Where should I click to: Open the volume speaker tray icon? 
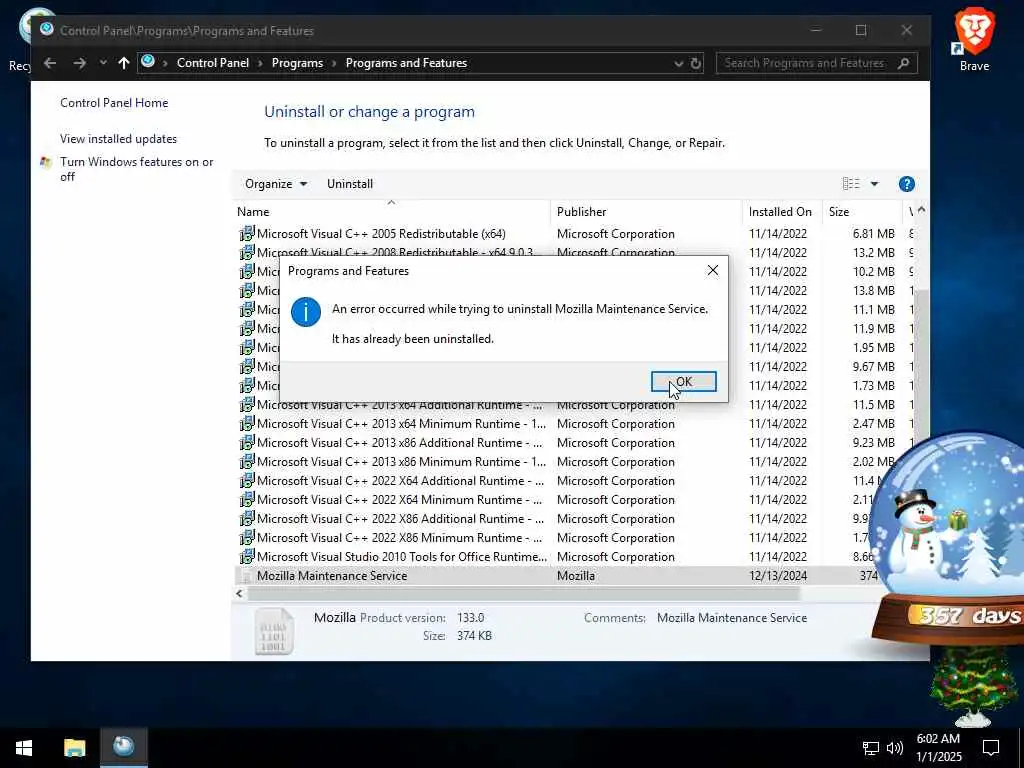895,748
